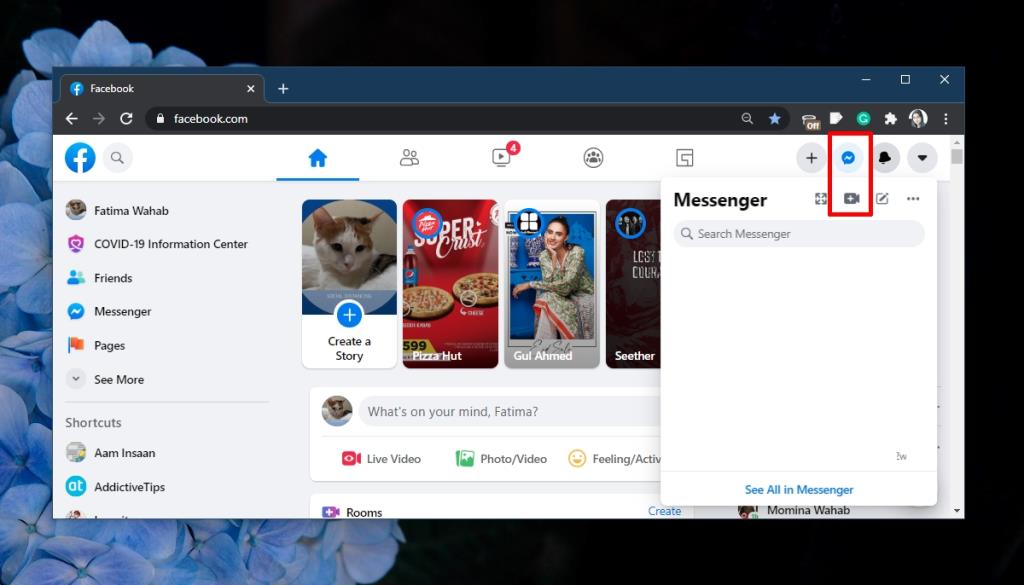
Task: Start a Live Video from the composer
Action: click(x=381, y=458)
